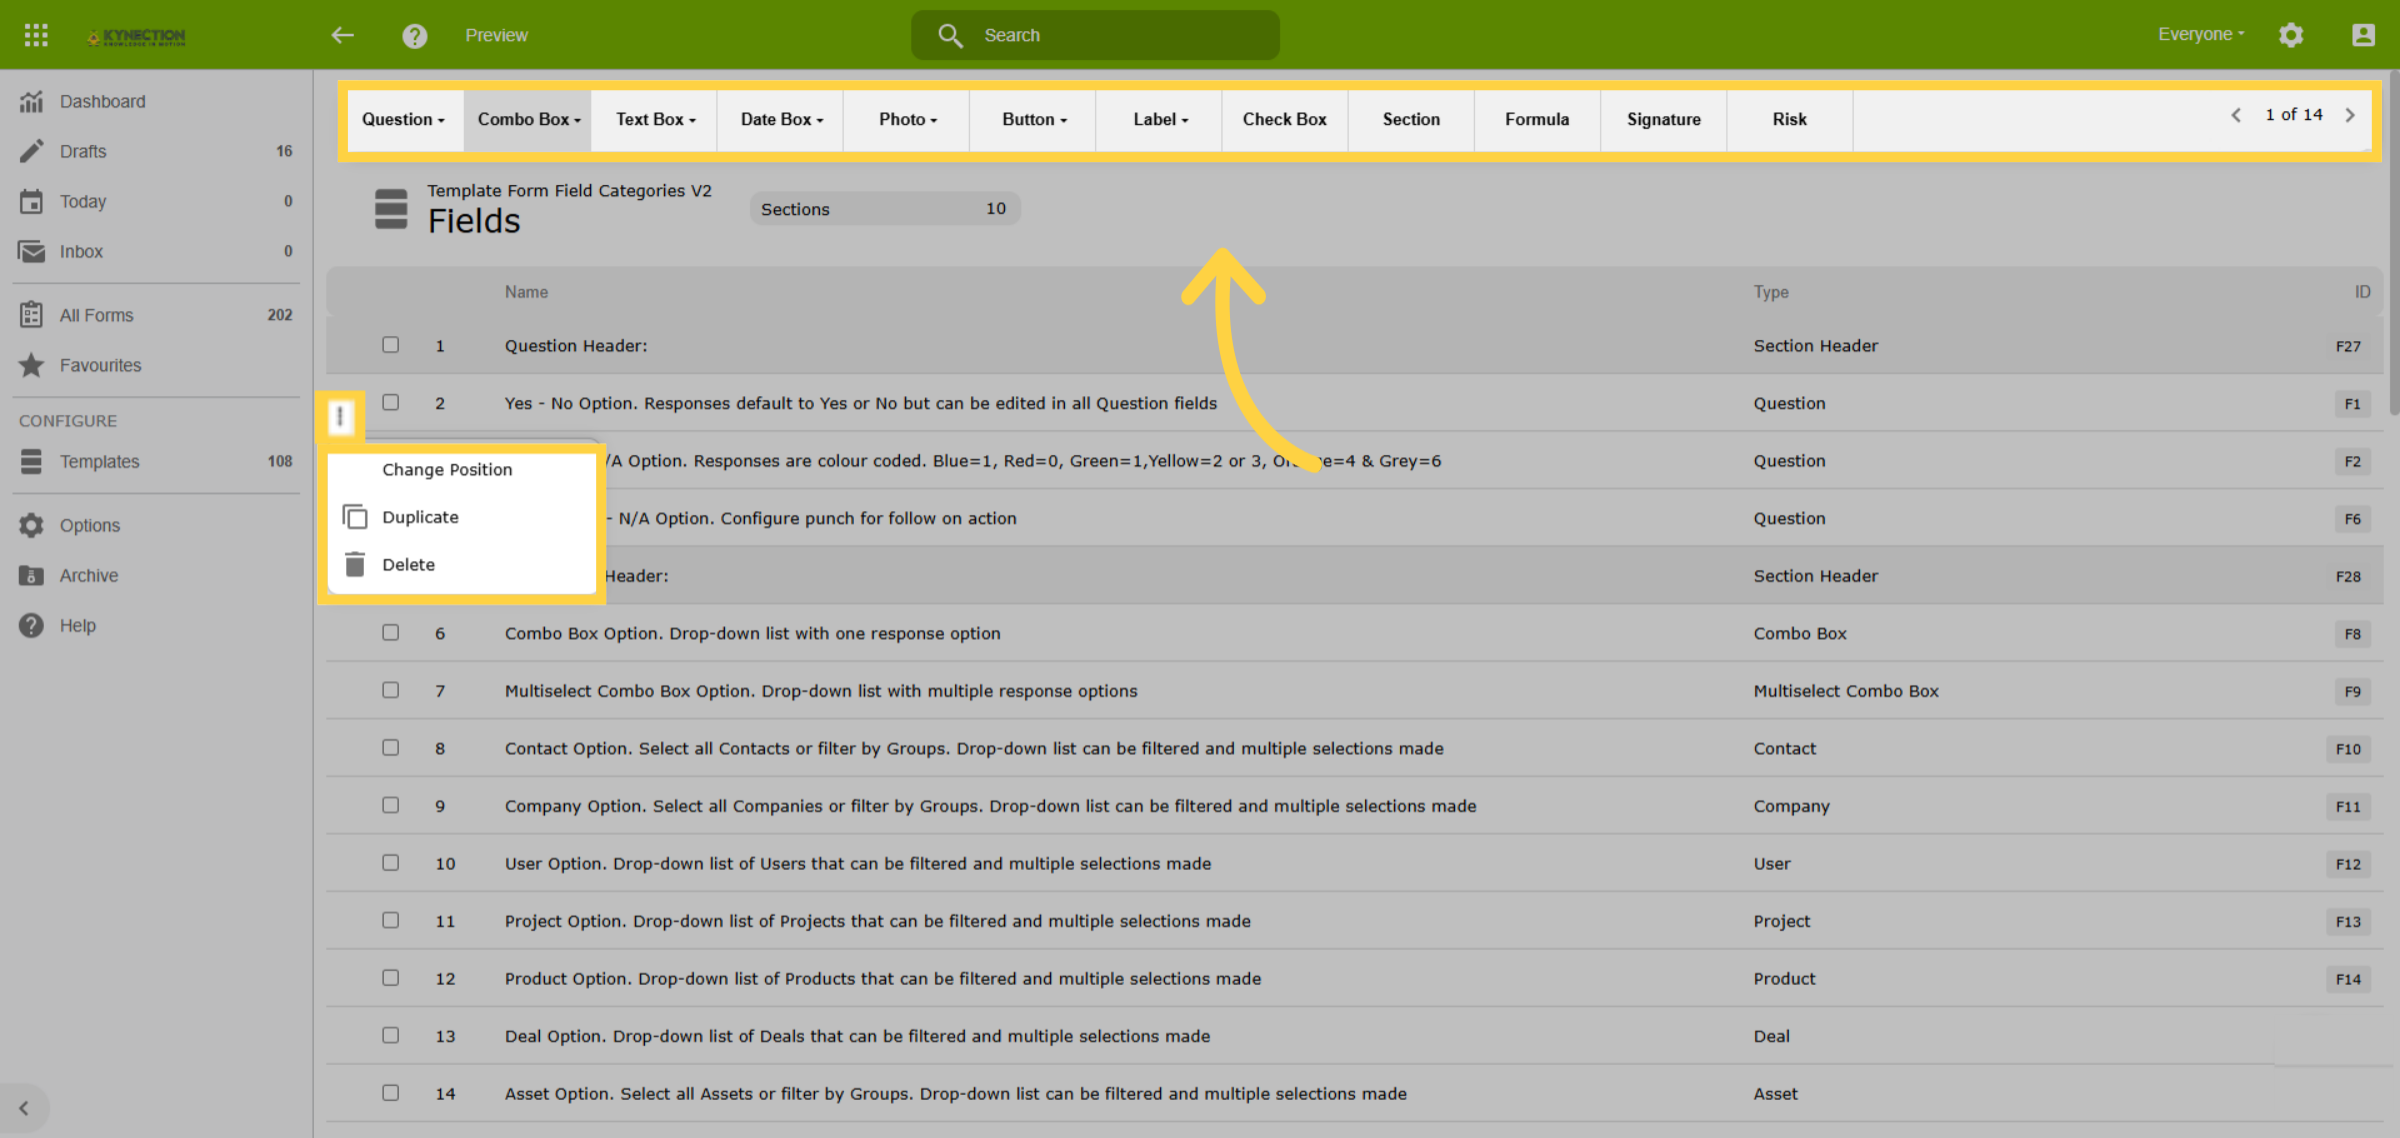Open the user account icon
2400x1138 pixels.
[x=2363, y=35]
